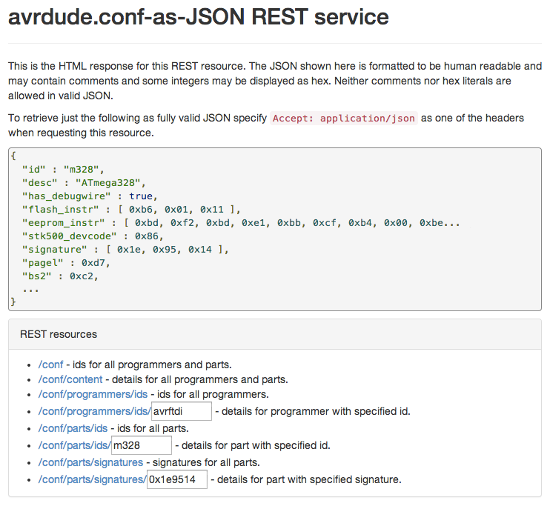Click the /conf/programmers/ids/ link before avrftdi field

94,411
